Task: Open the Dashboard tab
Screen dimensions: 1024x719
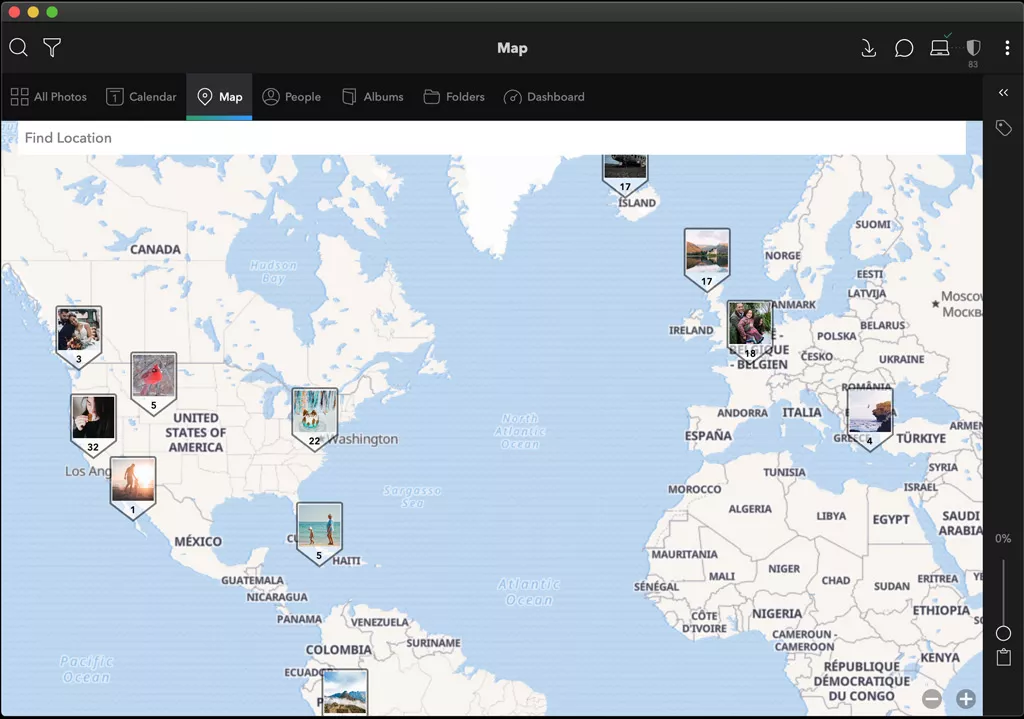Action: click(x=544, y=97)
